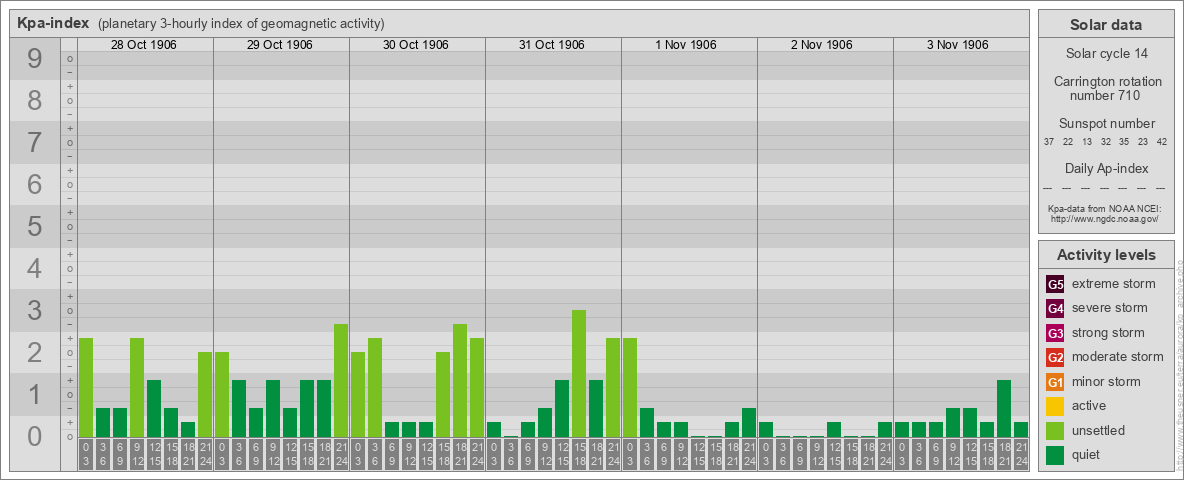Select the 2 Nov 1906 date header
Viewport: 1184px width, 480px height.
click(x=822, y=45)
